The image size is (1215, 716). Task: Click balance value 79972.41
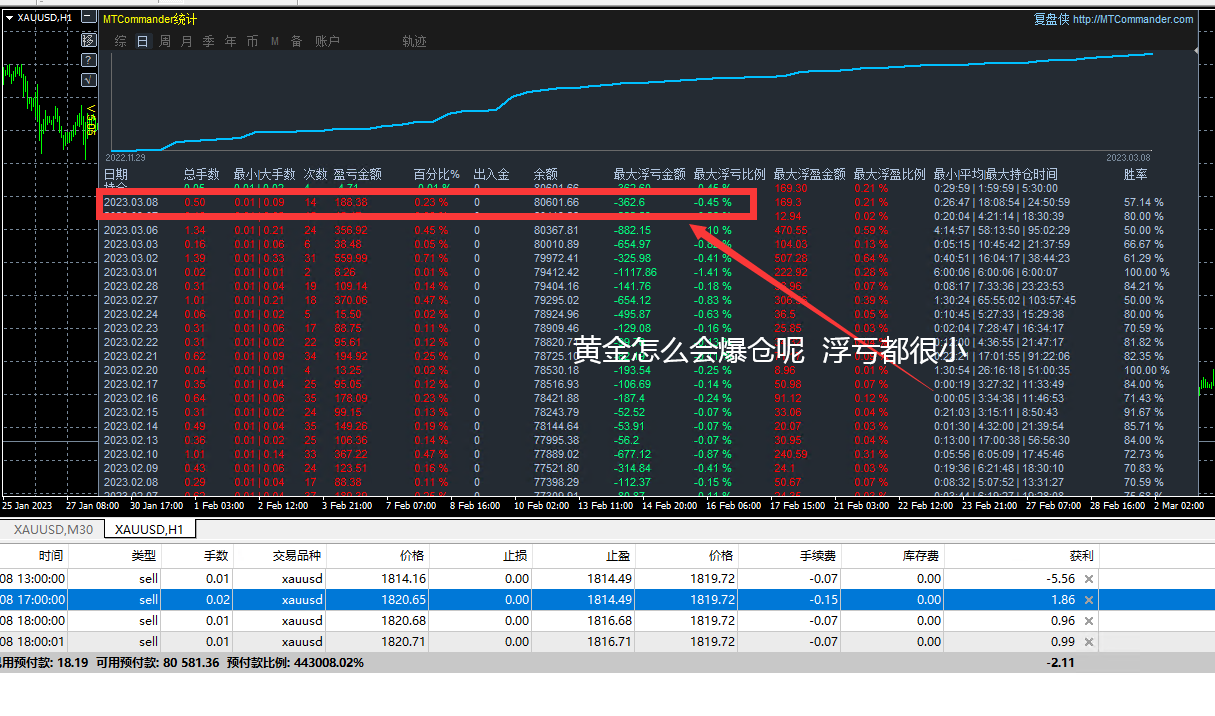[x=556, y=258]
